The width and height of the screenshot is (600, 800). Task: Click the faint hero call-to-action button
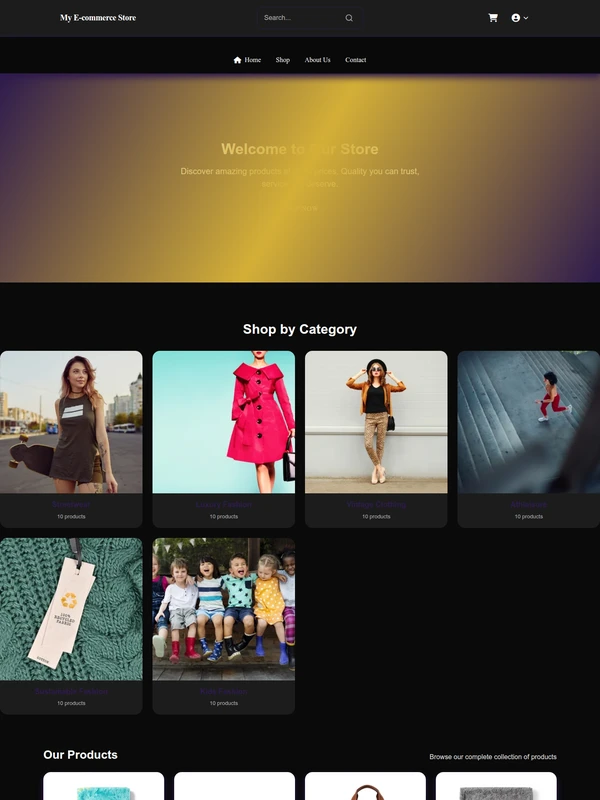point(300,208)
